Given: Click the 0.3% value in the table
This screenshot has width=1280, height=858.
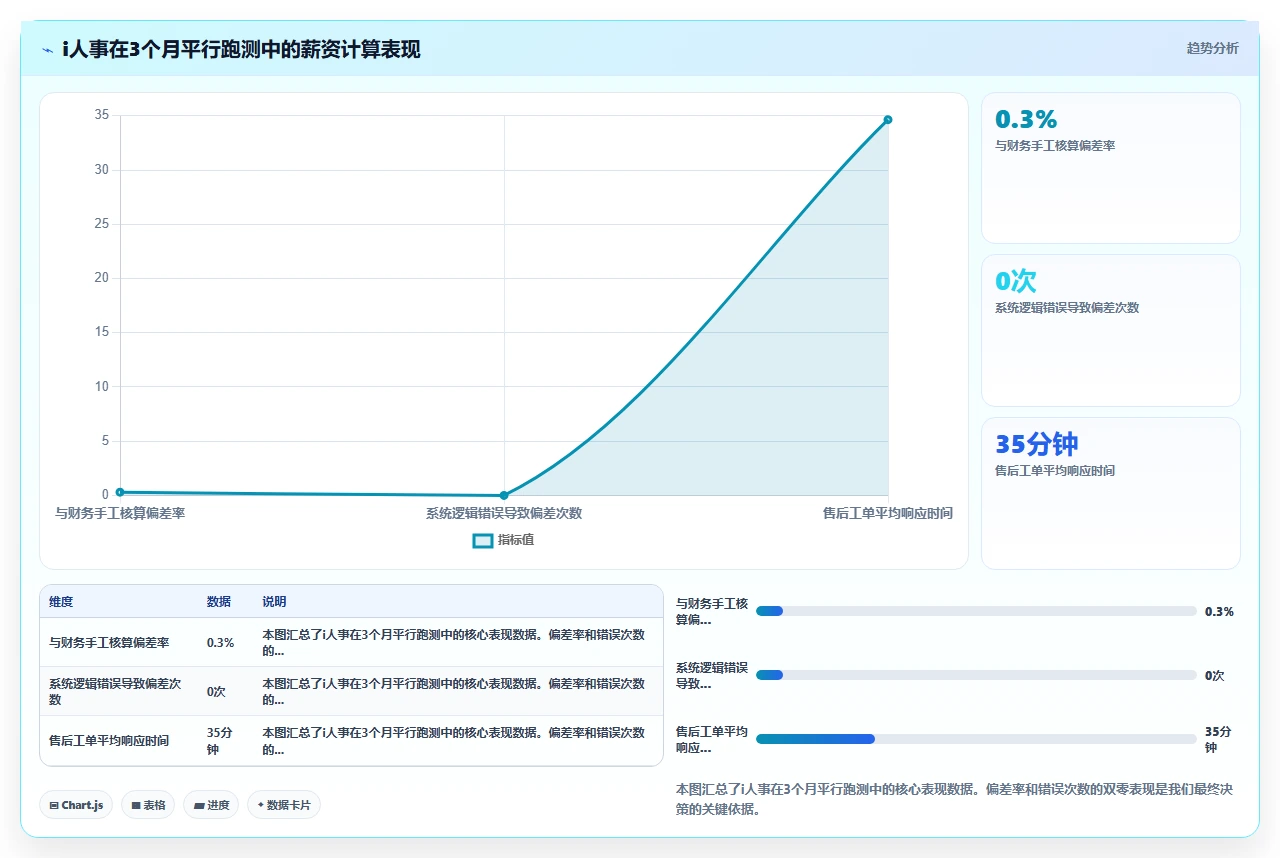Looking at the screenshot, I should click(220, 643).
